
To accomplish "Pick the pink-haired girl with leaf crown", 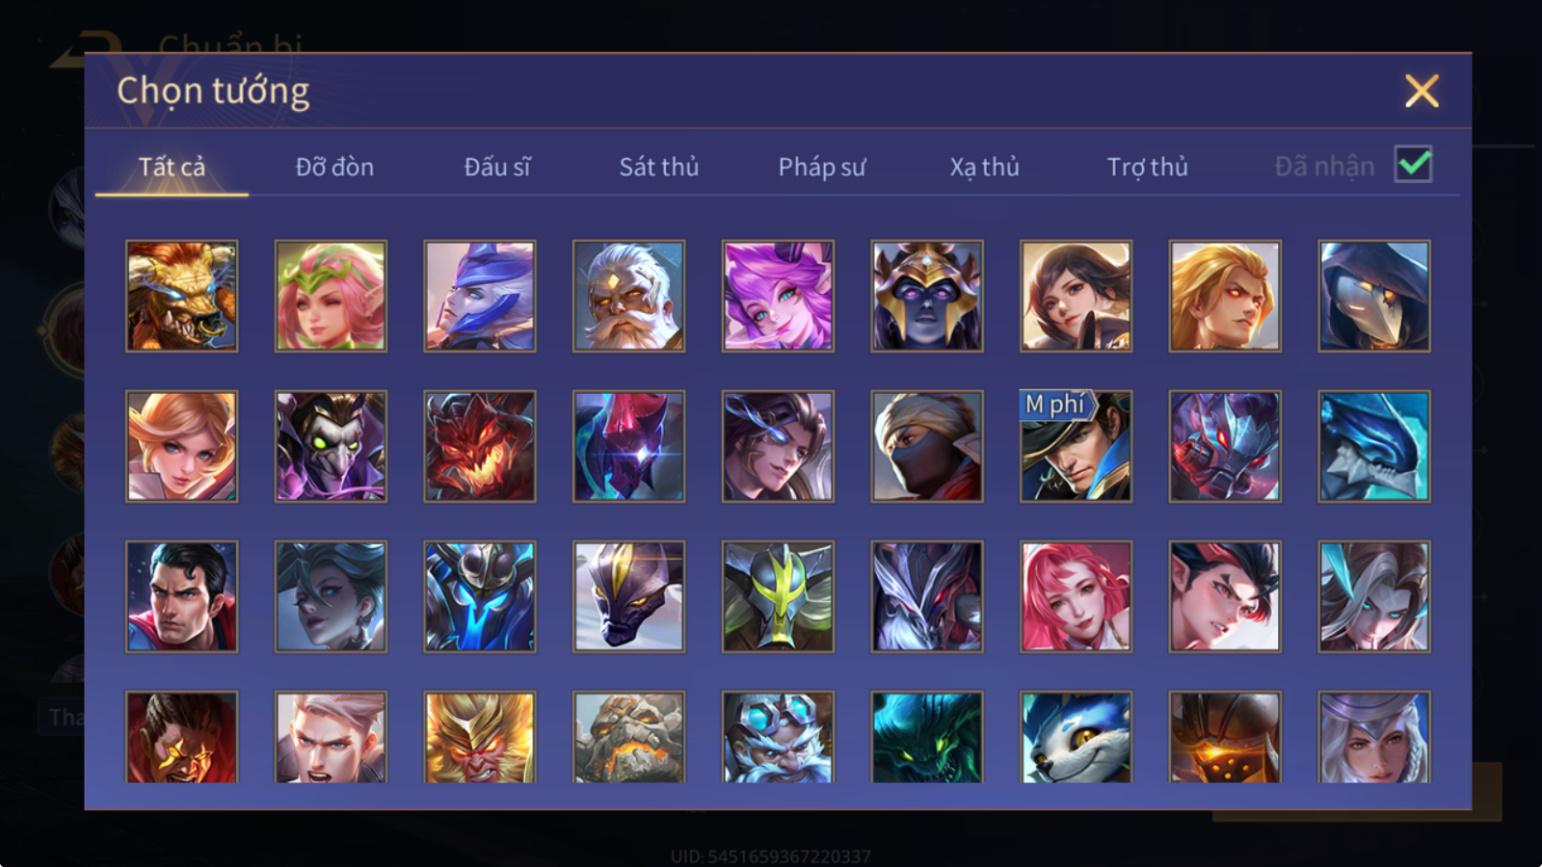I will click(x=331, y=296).
